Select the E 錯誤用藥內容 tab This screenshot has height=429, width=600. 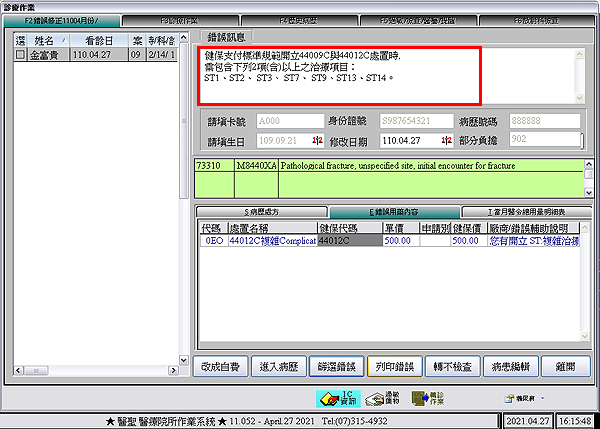point(394,212)
